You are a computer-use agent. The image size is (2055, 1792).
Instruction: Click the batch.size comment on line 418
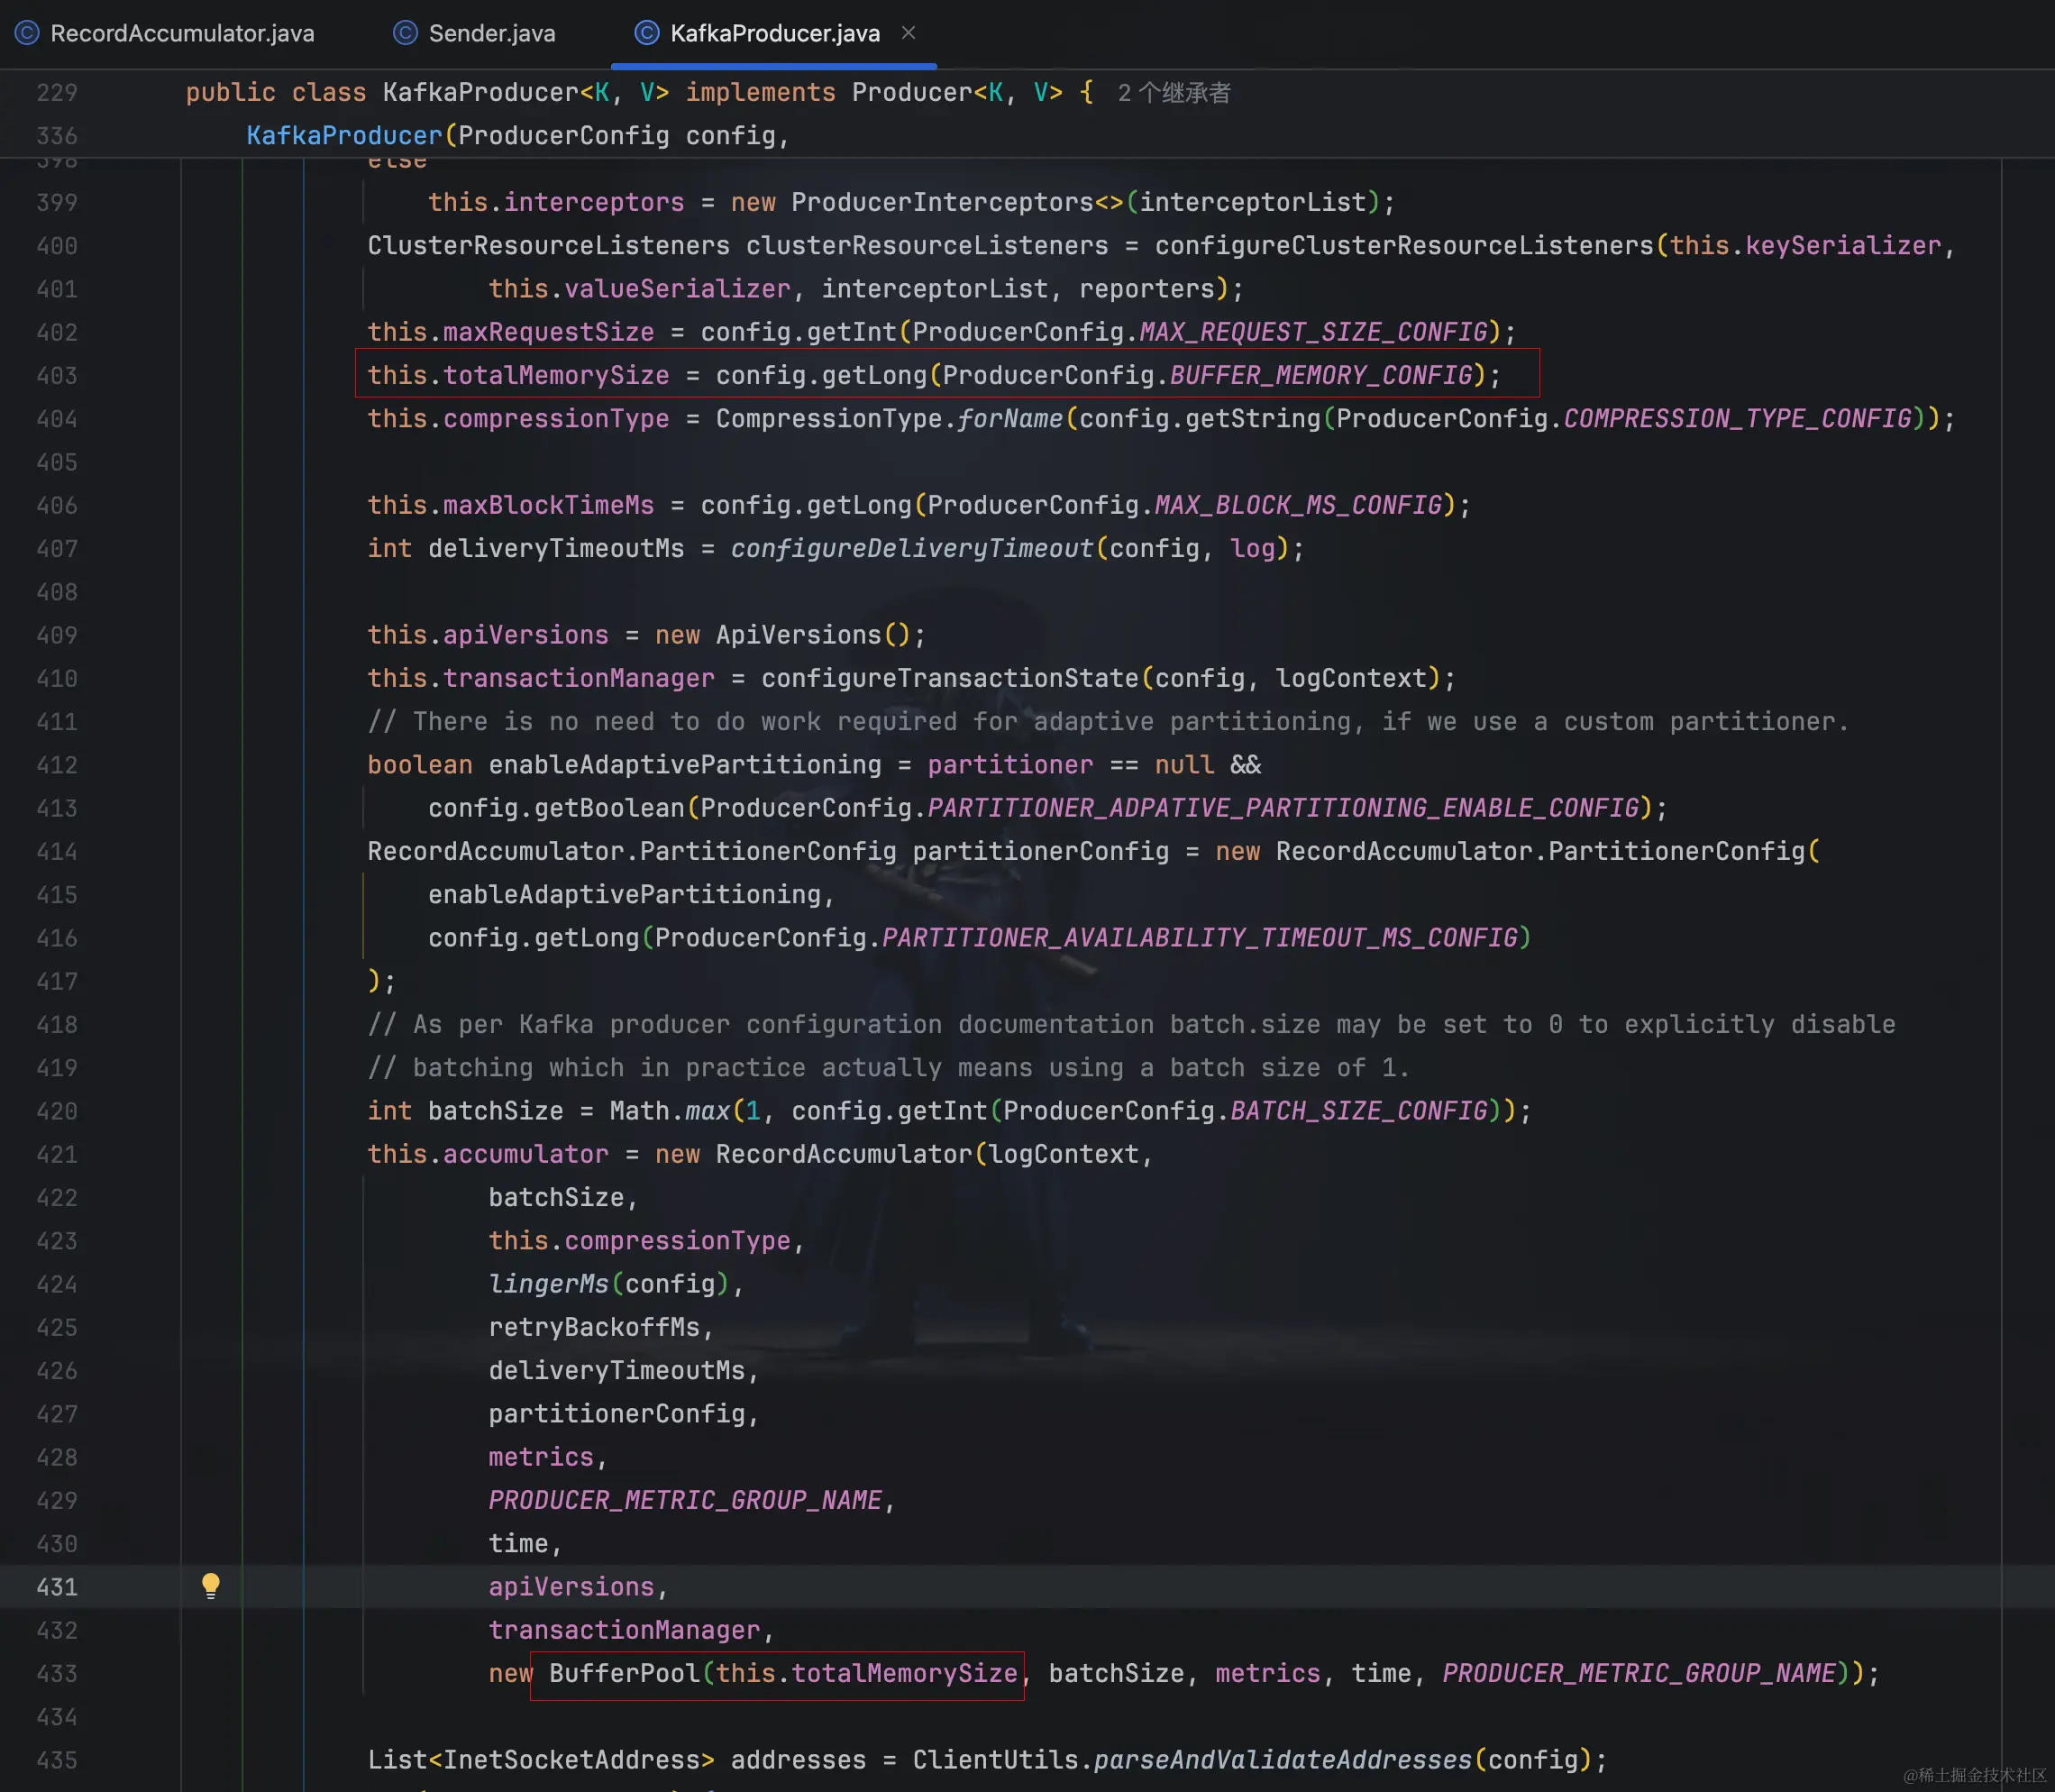tap(1131, 1025)
